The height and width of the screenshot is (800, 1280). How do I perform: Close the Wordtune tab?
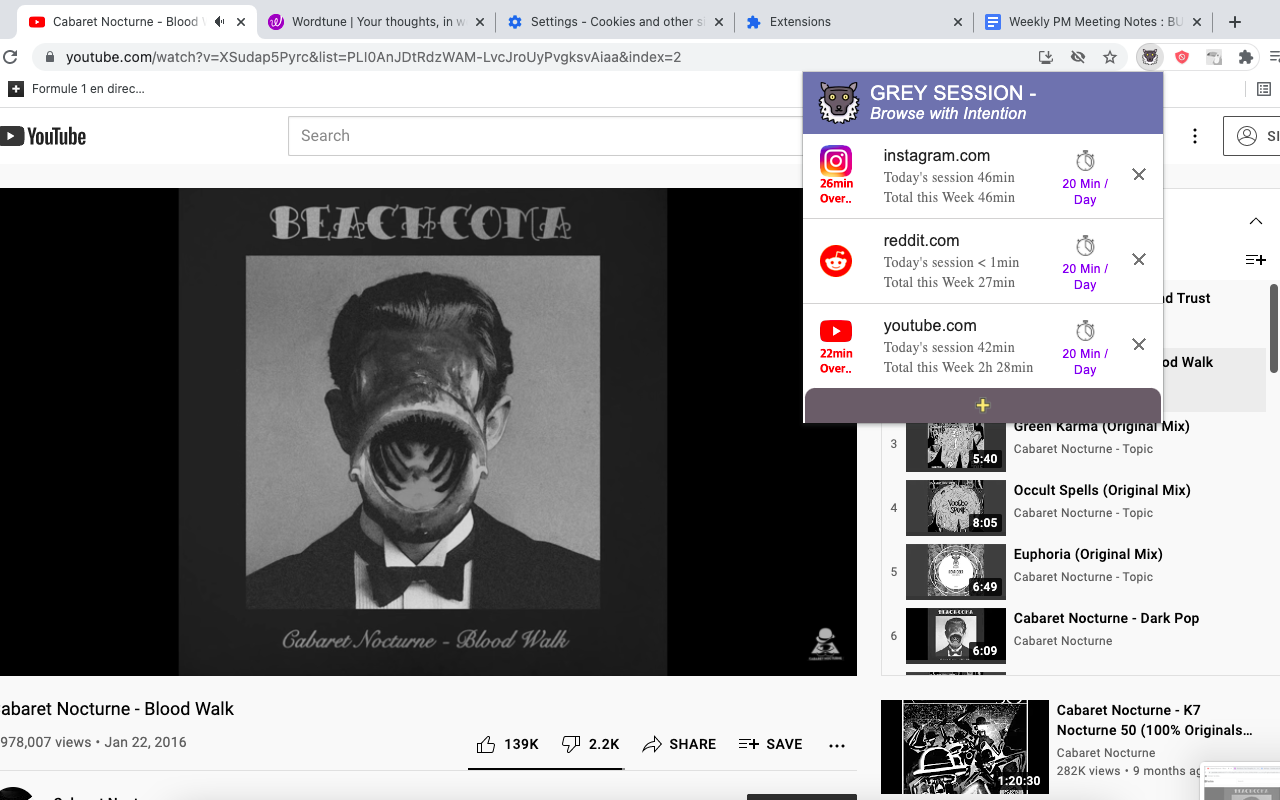tap(480, 22)
